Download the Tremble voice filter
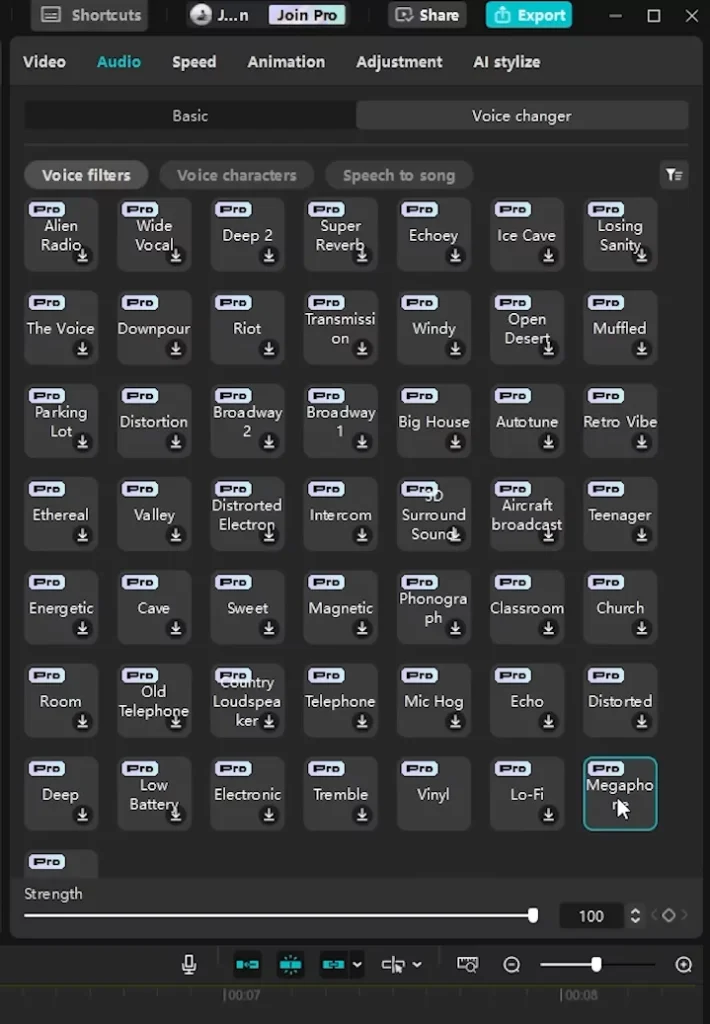 click(x=362, y=815)
